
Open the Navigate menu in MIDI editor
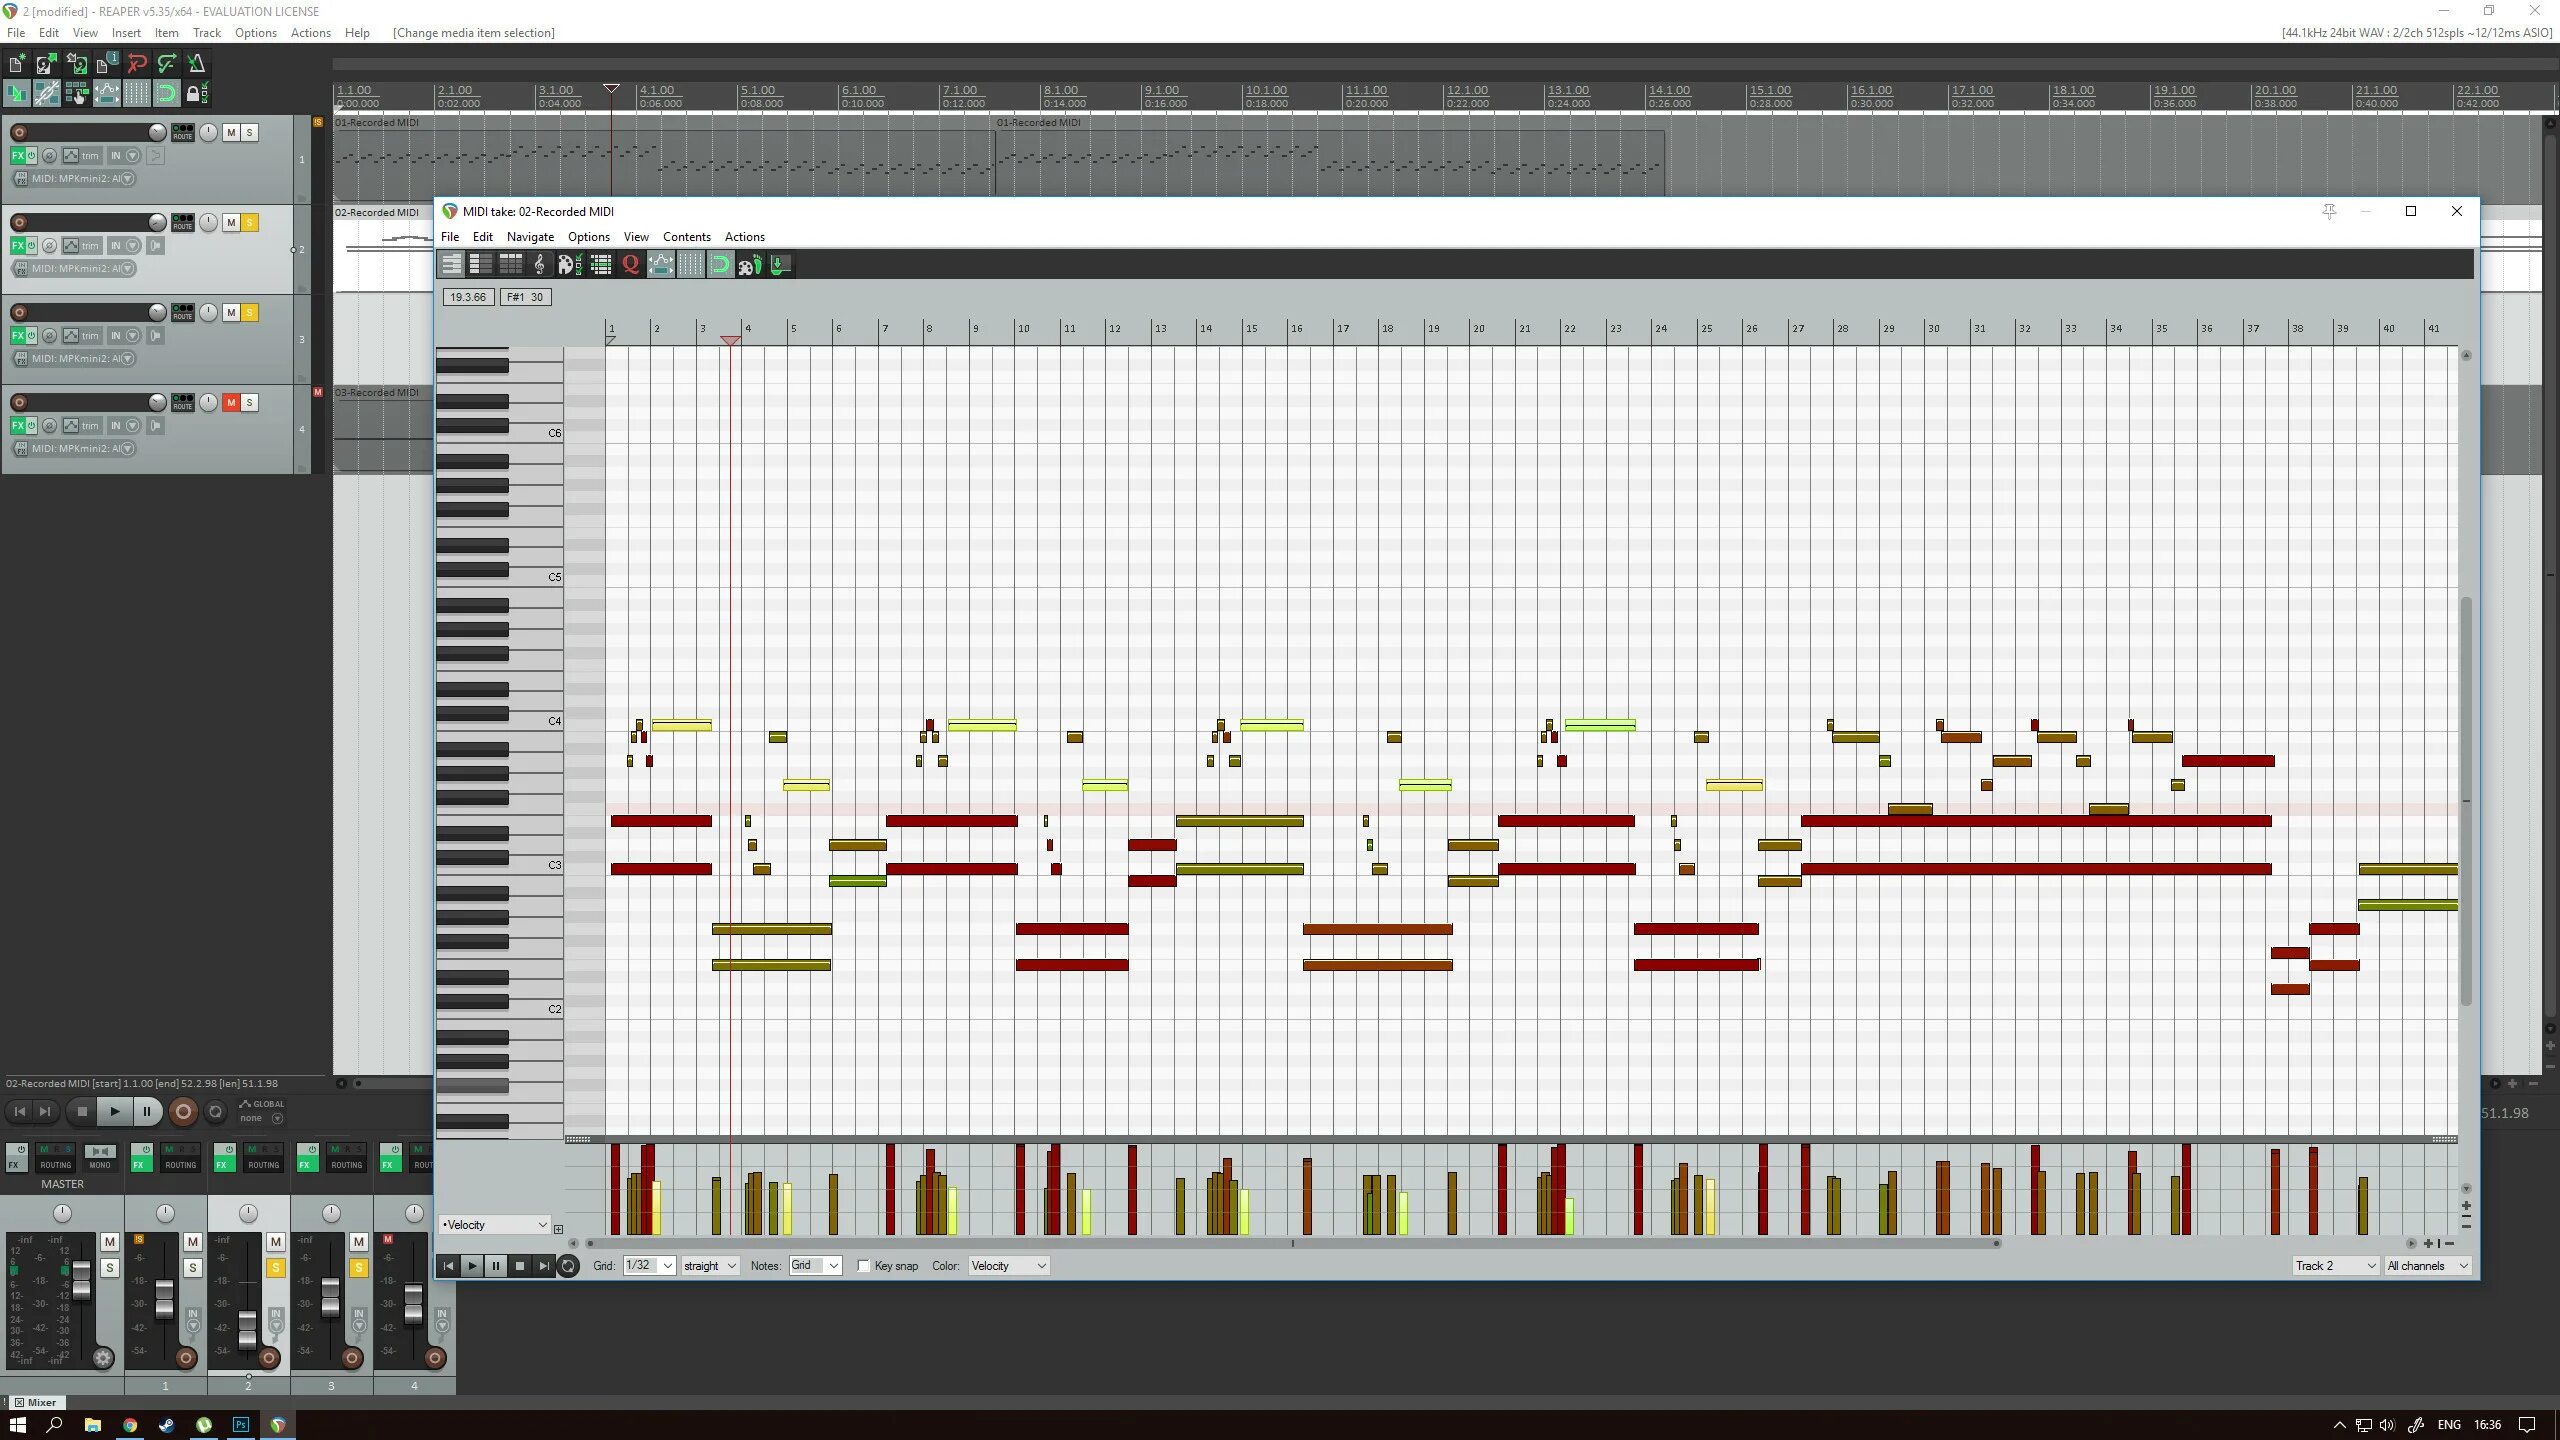[530, 237]
